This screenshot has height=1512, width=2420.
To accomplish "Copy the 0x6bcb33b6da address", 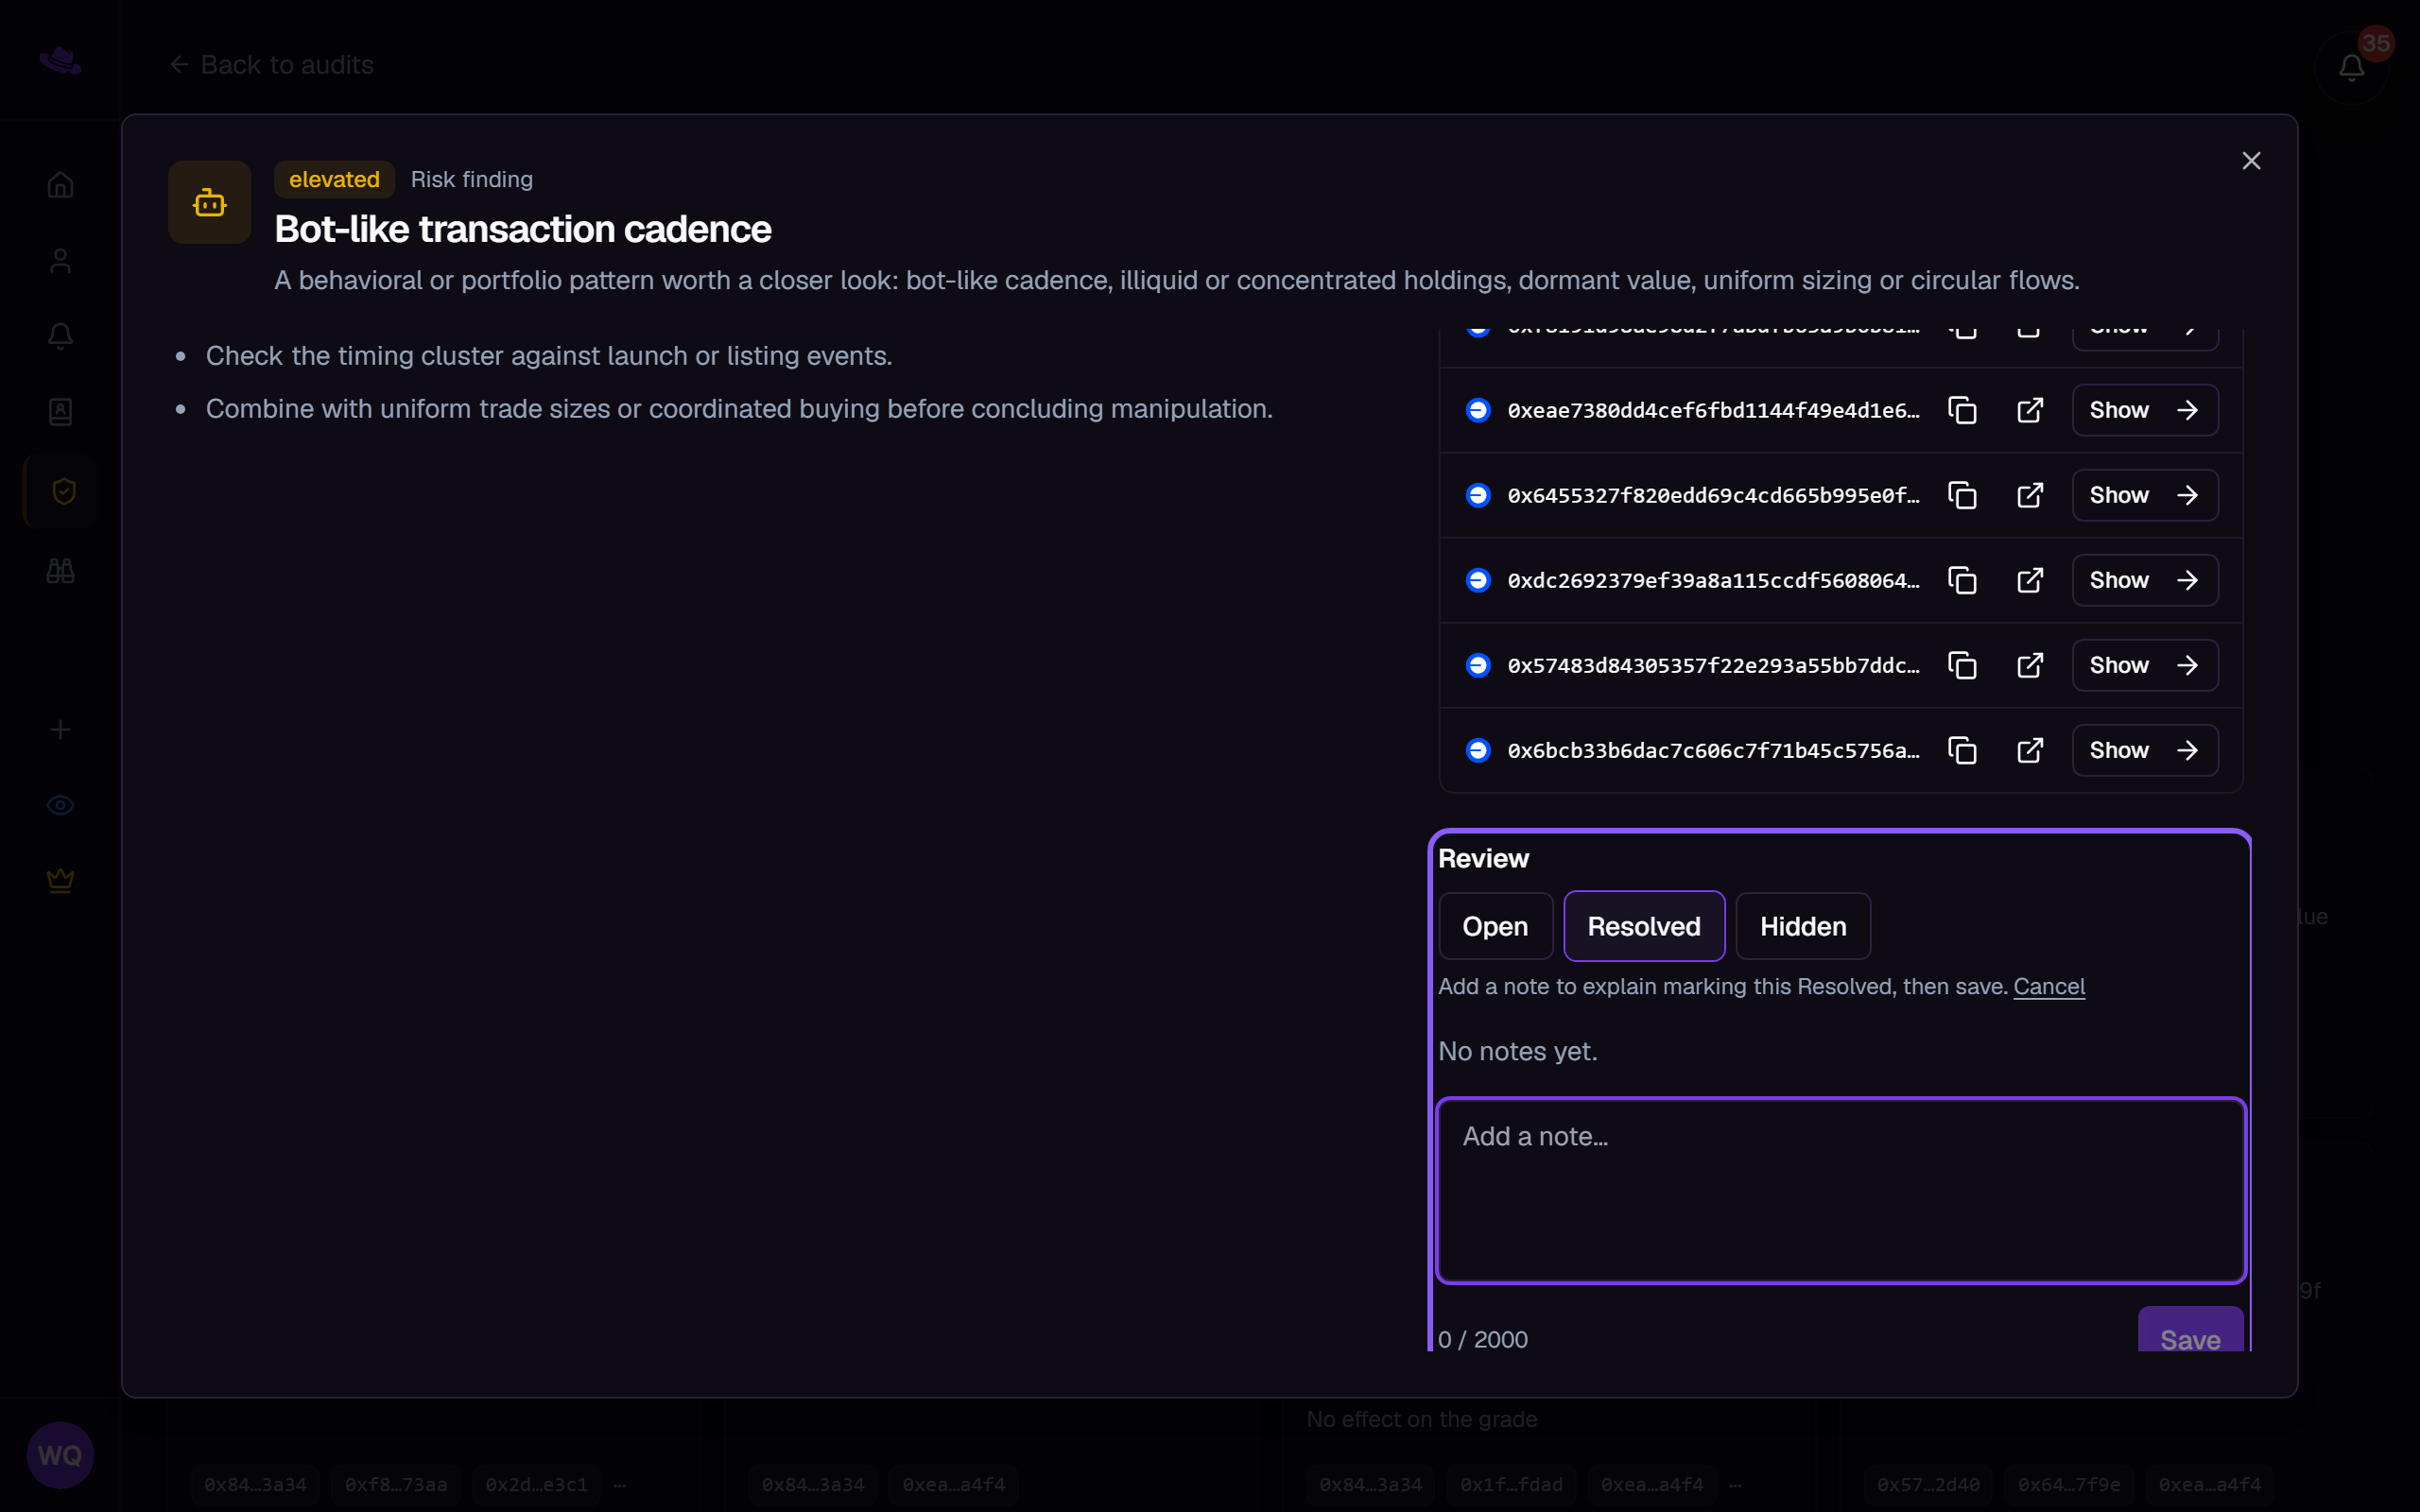I will [x=1962, y=750].
